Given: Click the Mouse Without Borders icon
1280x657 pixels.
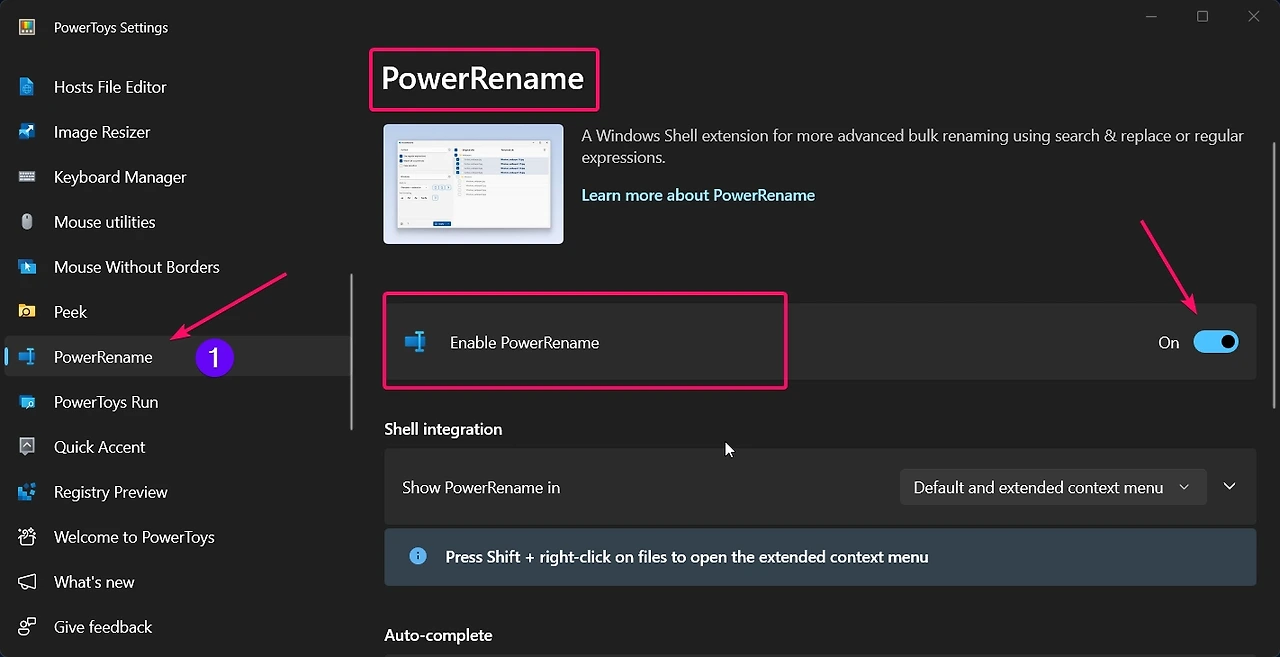Looking at the screenshot, I should point(27,267).
